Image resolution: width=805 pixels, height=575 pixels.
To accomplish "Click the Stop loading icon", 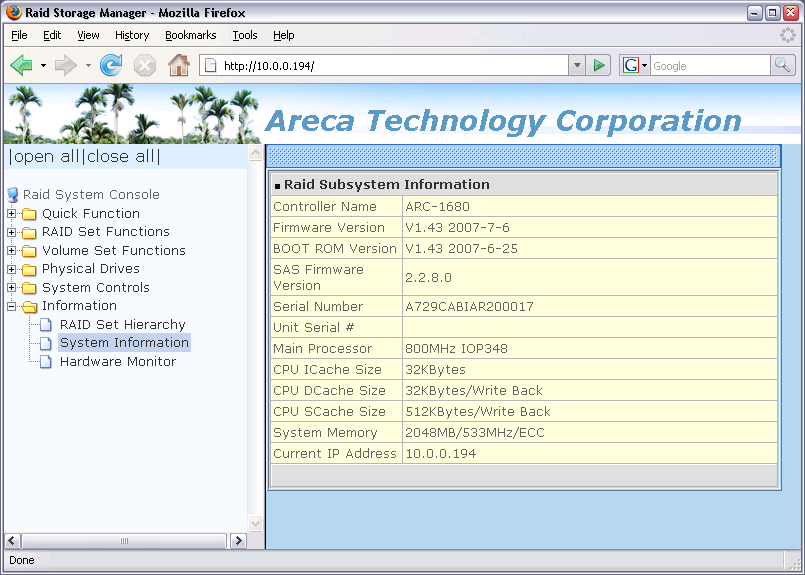I will 145,66.
